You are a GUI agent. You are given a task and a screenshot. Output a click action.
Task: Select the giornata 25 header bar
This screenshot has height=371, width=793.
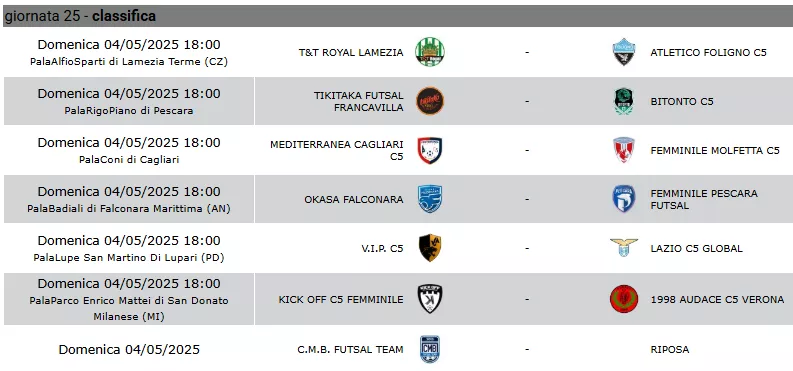click(398, 16)
